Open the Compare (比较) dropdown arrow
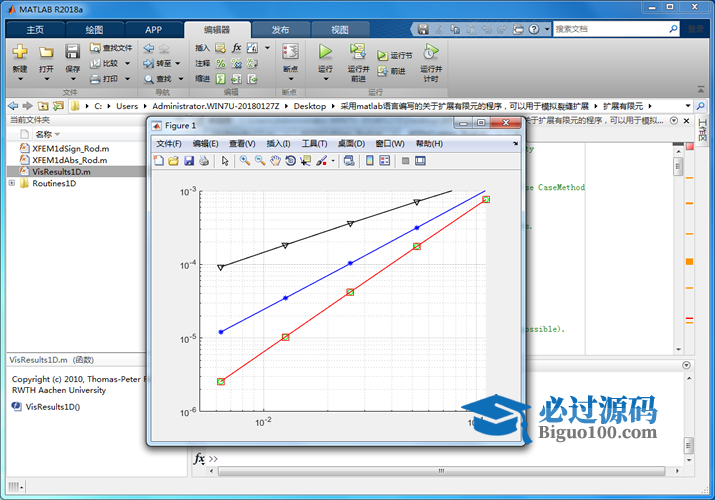The width and height of the screenshot is (715, 500). coord(126,63)
